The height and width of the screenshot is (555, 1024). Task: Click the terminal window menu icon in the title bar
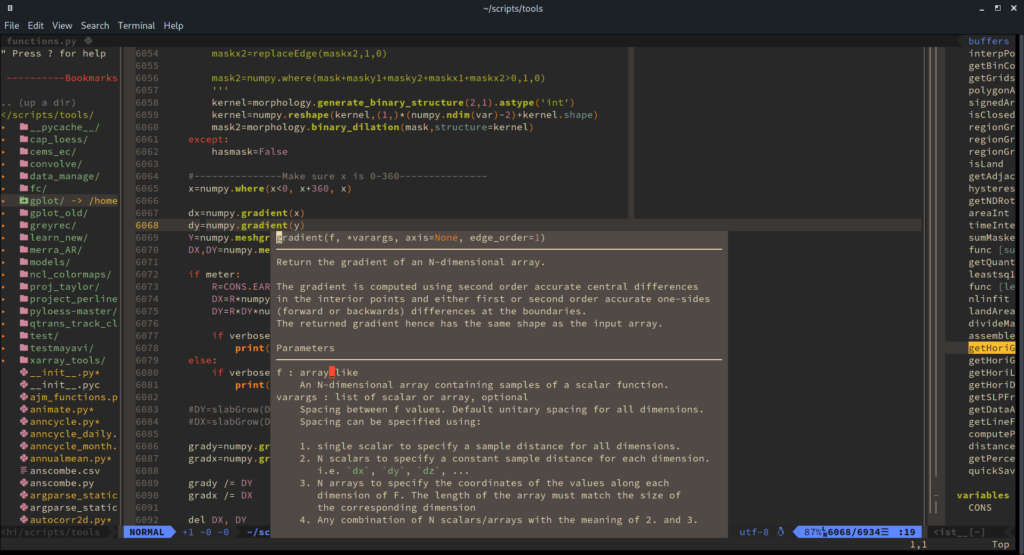click(10, 8)
